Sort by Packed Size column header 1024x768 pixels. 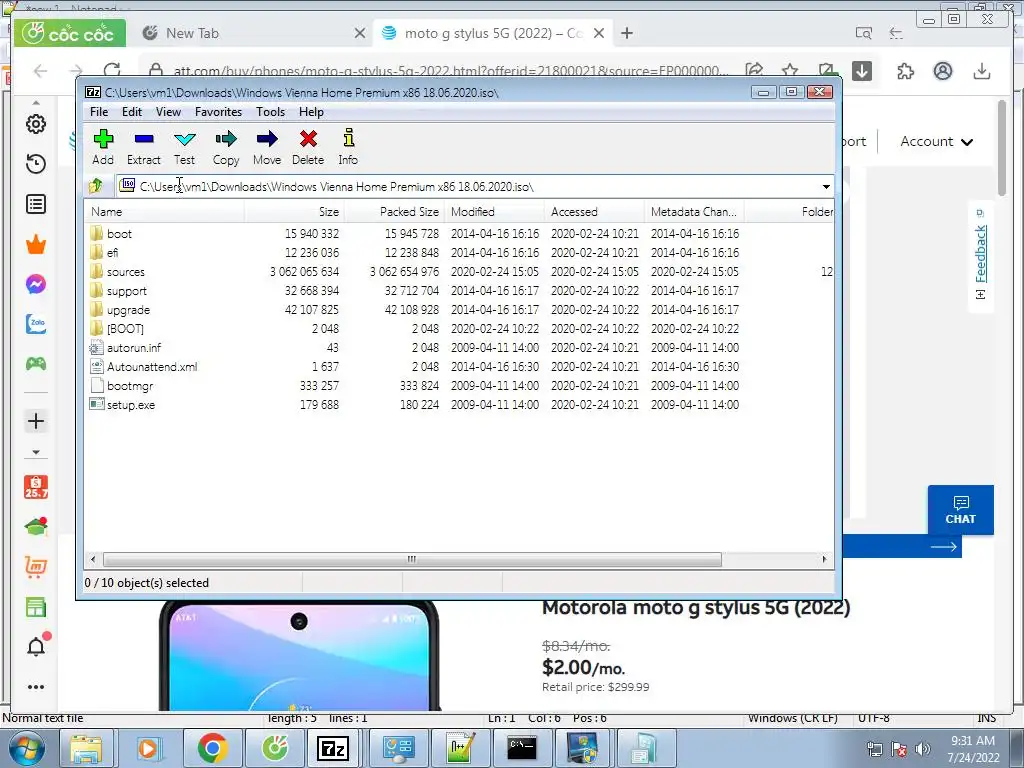pos(394,212)
